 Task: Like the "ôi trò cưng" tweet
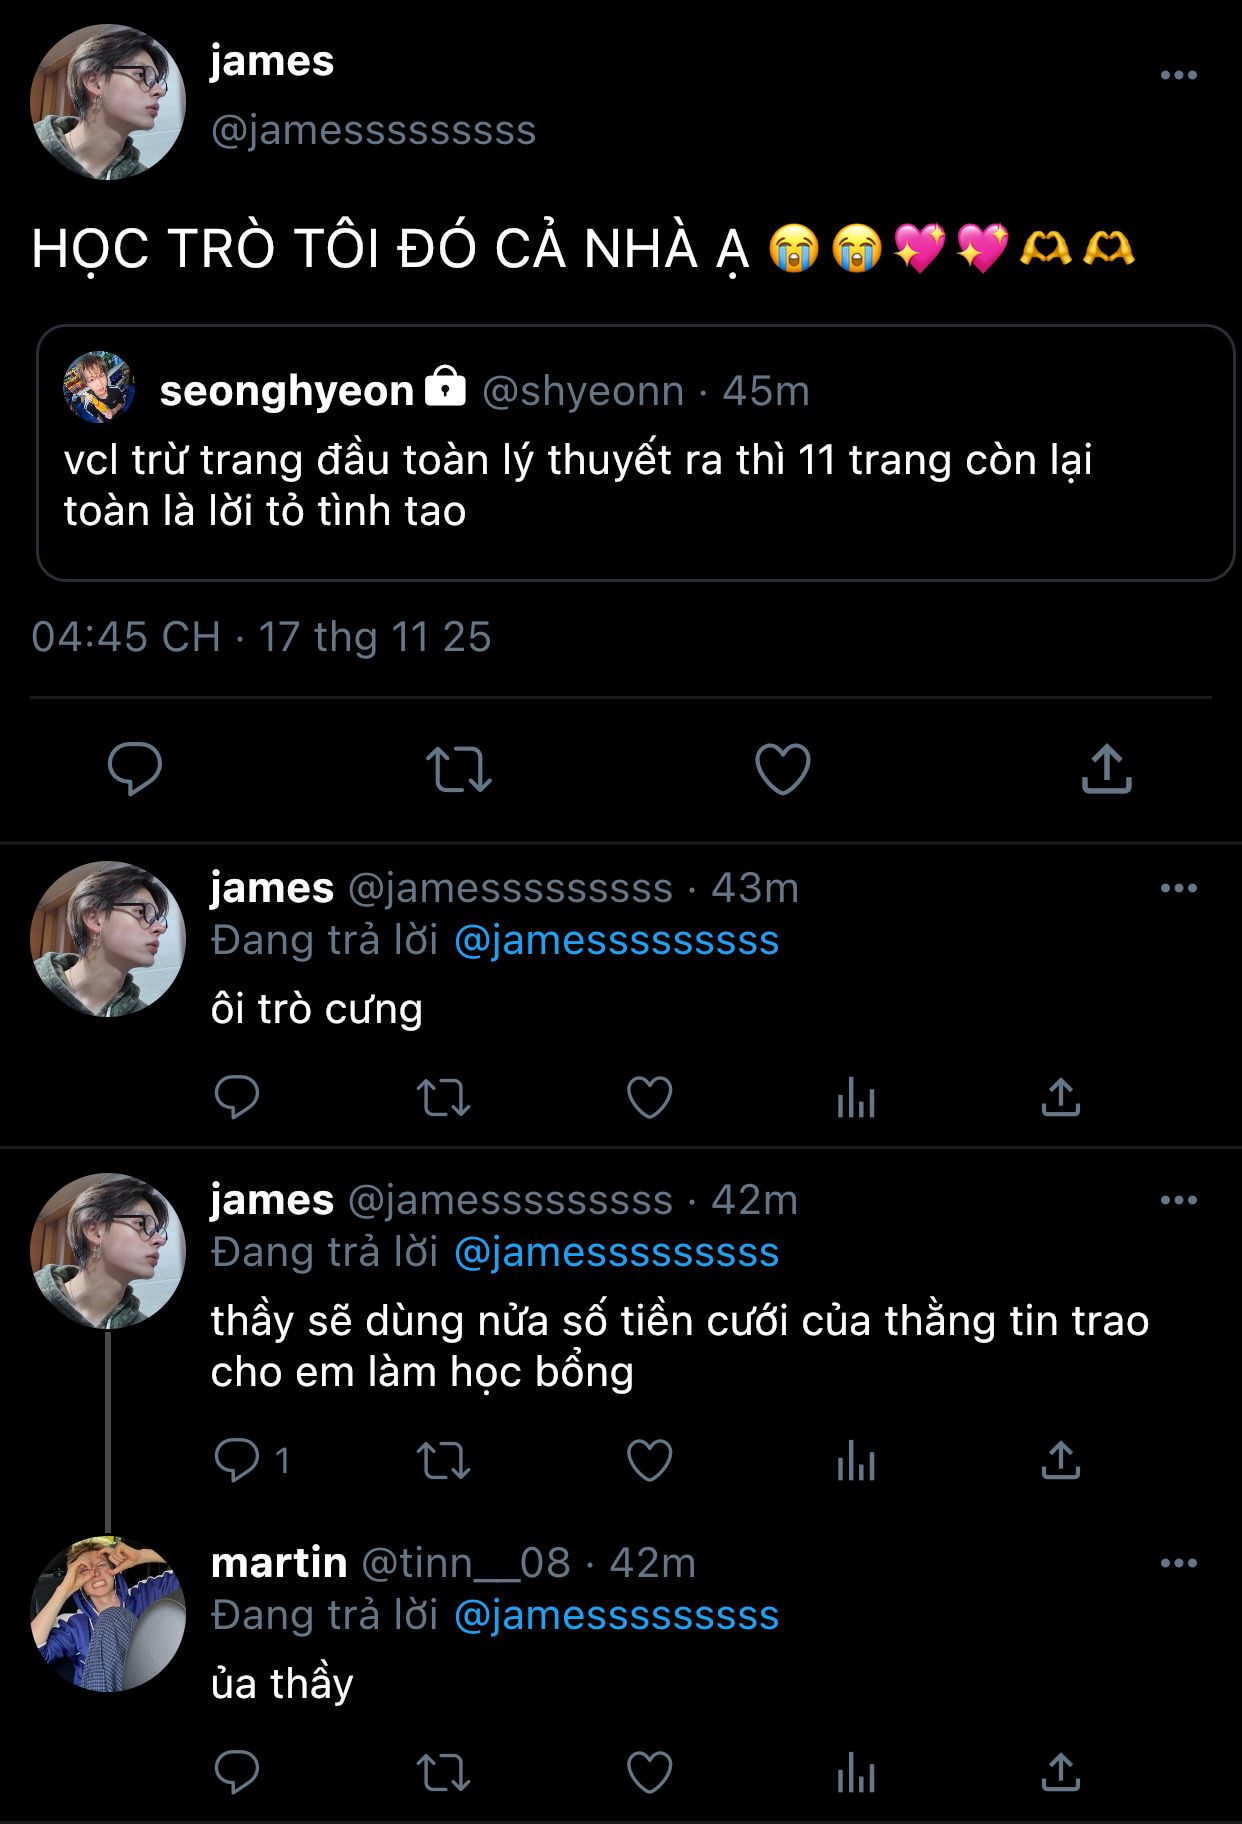[649, 1097]
